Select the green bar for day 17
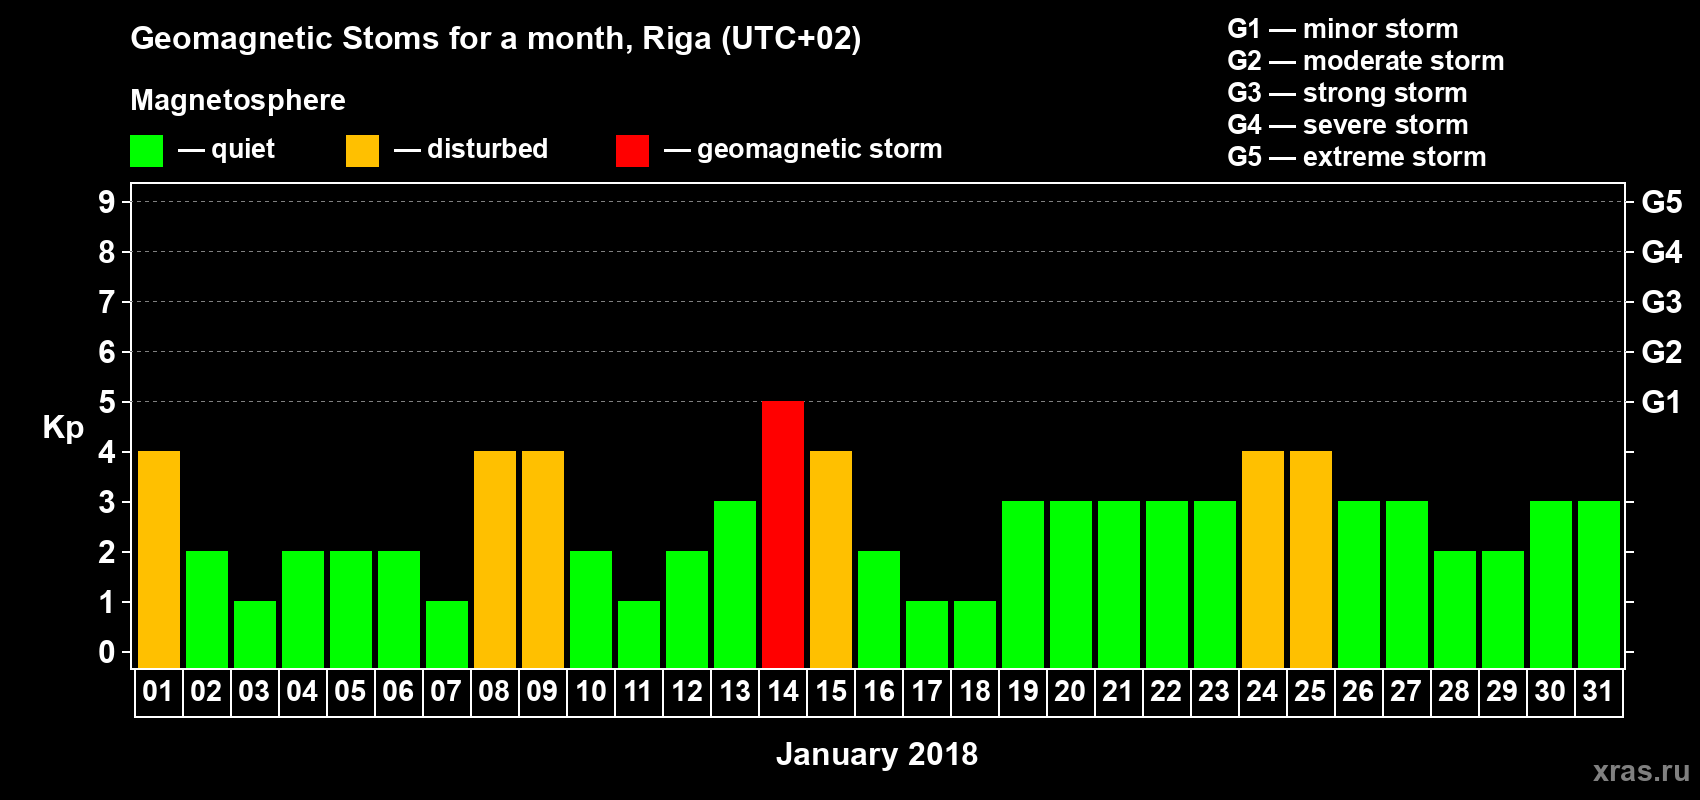The height and width of the screenshot is (800, 1700). pos(927,634)
